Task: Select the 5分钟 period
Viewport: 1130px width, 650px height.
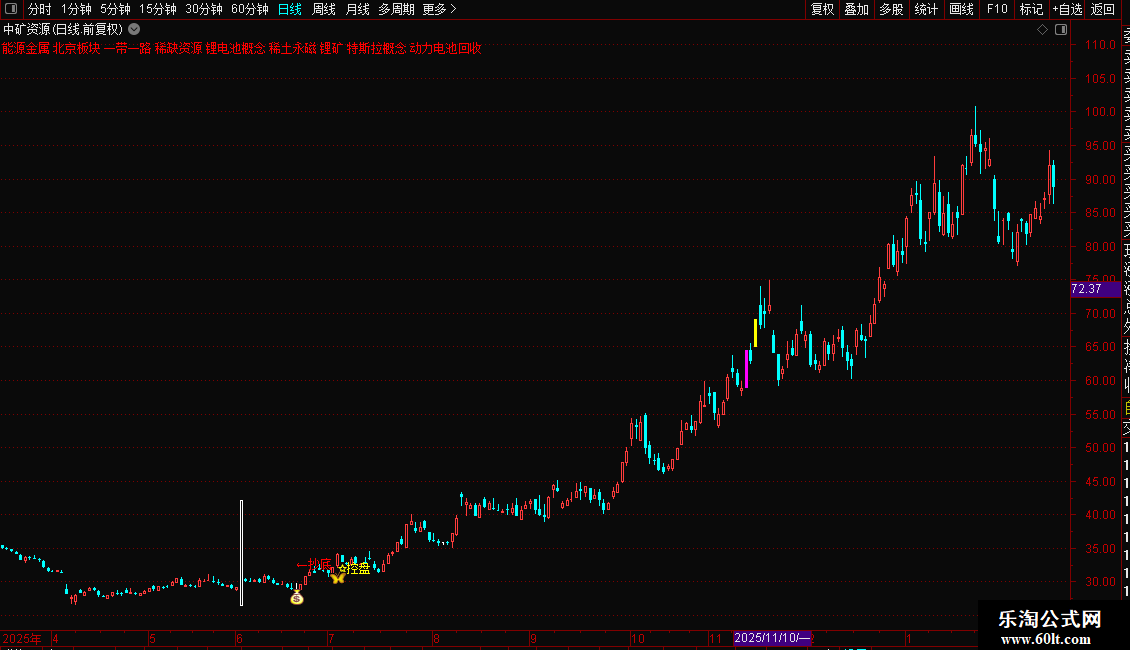Action: click(115, 9)
